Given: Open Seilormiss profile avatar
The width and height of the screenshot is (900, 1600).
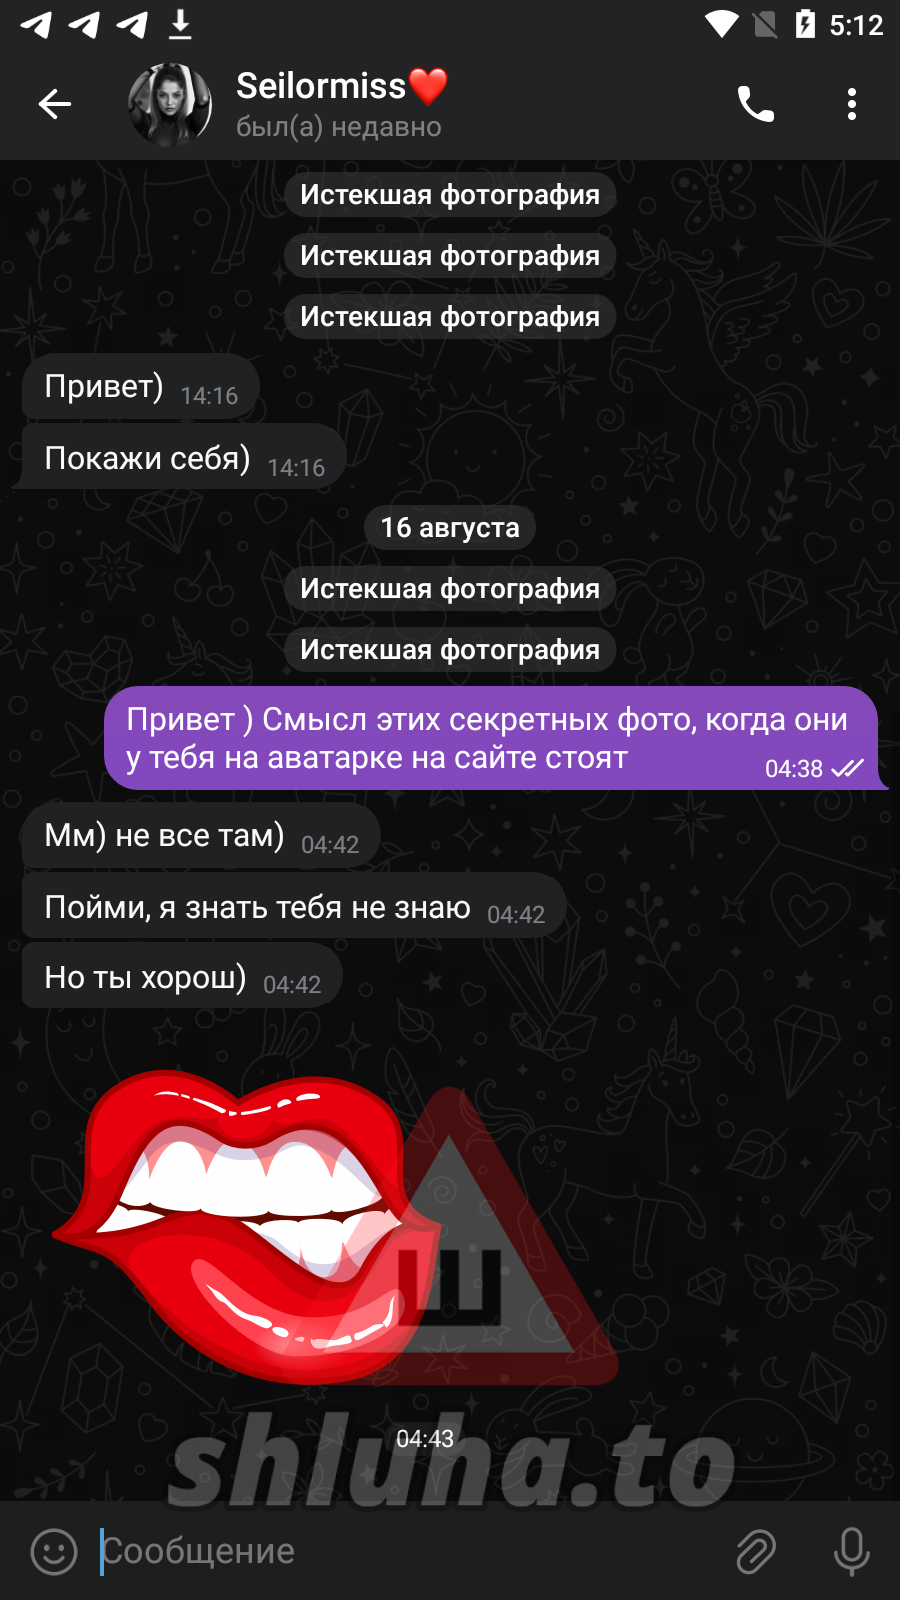Looking at the screenshot, I should [170, 104].
